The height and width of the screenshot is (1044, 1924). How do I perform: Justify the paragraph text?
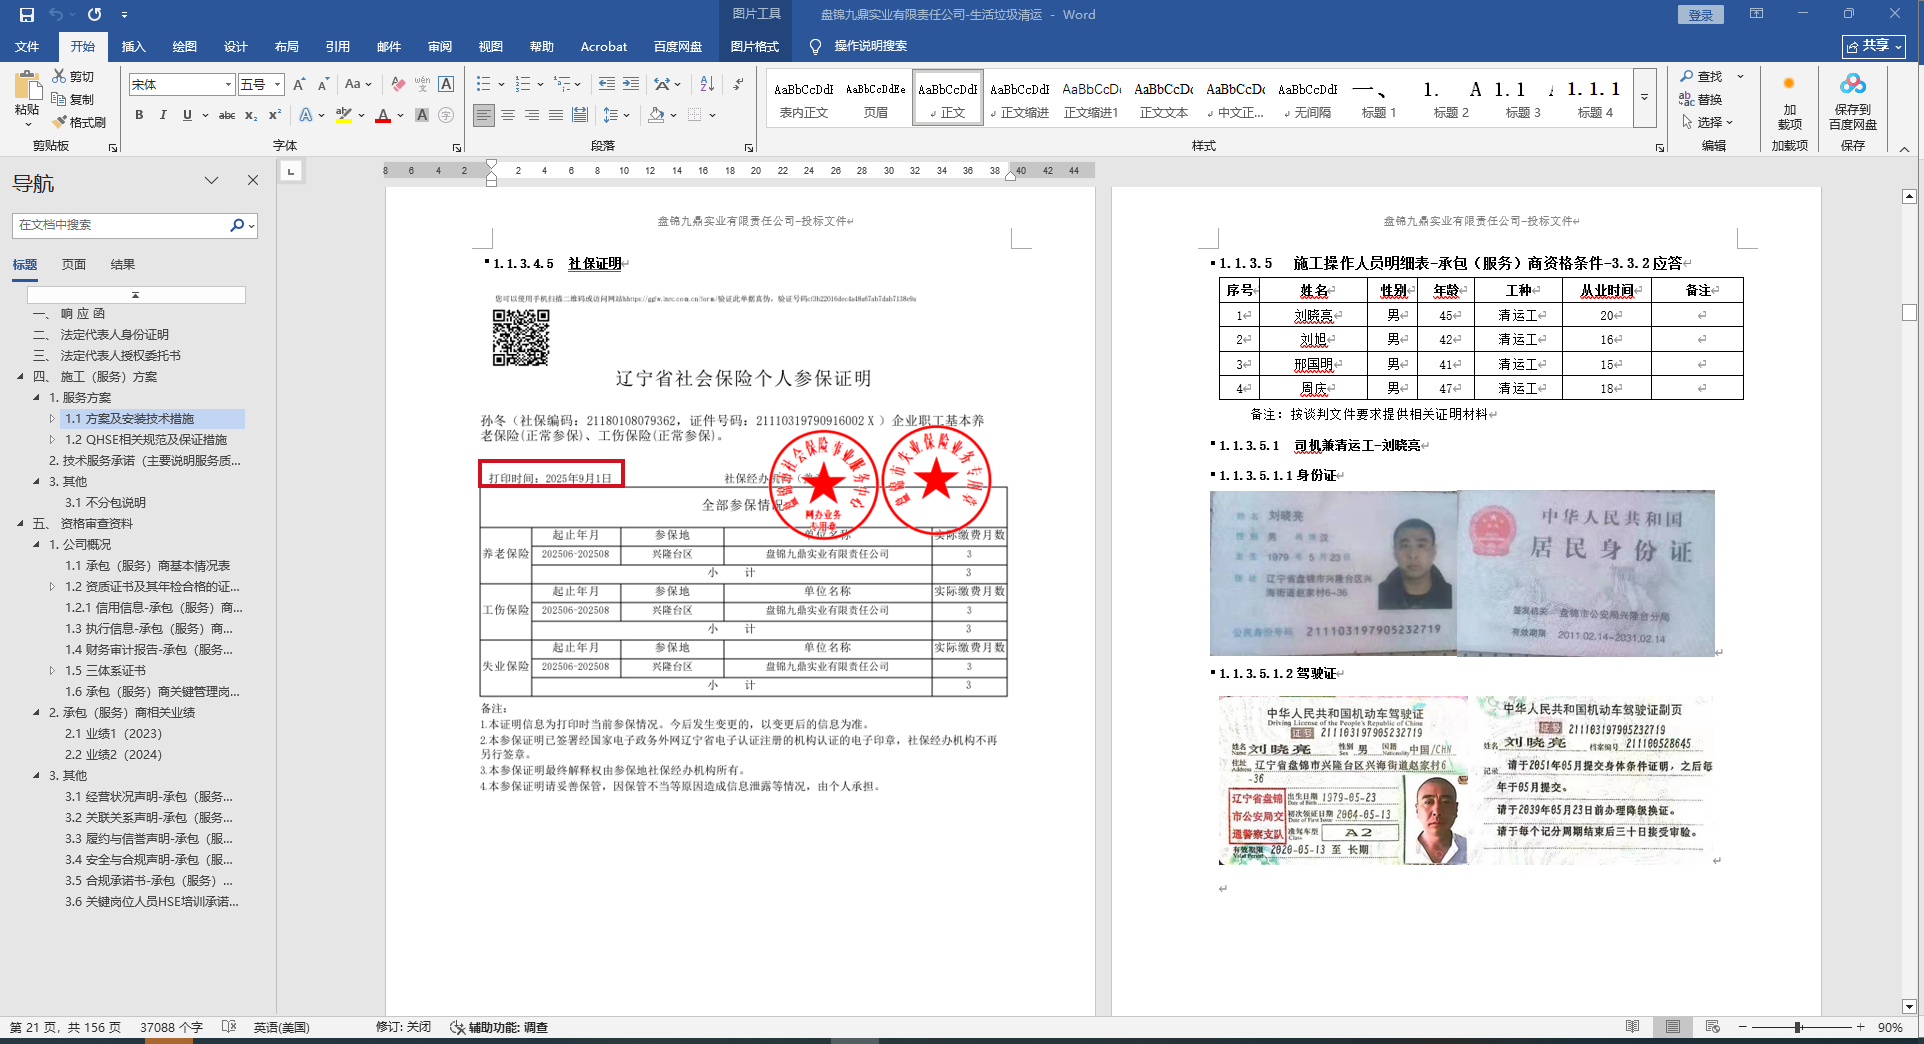coord(556,115)
